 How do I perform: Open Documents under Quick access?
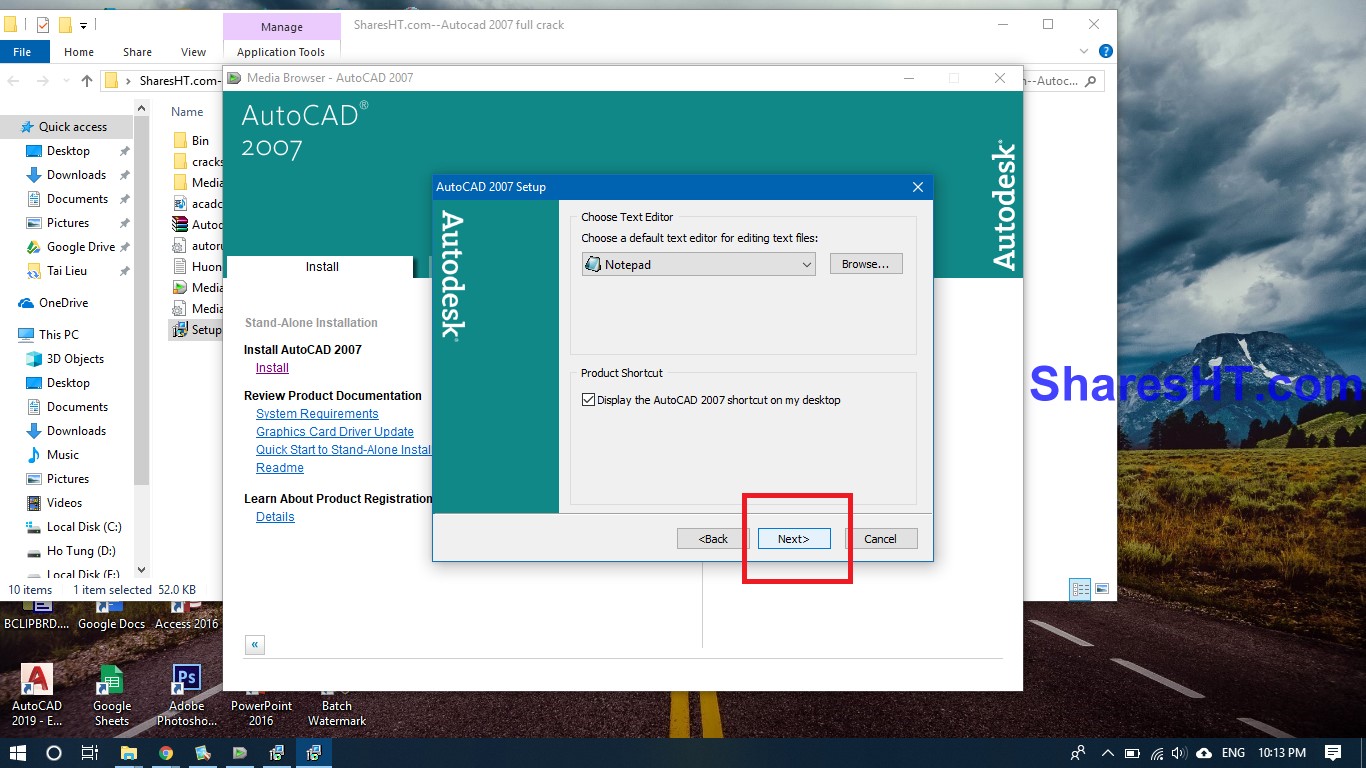(77, 199)
